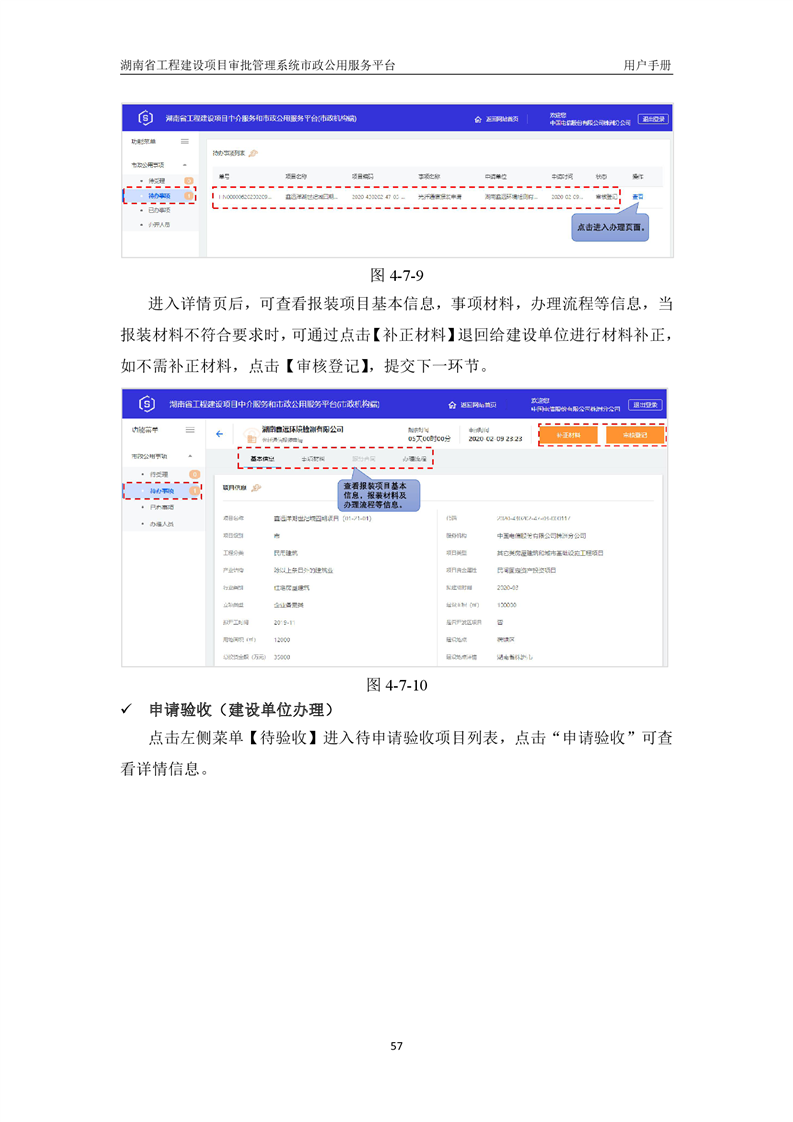Click 退出登录 button in upper screenshot
This screenshot has height=1122, width=793.
click(653, 119)
